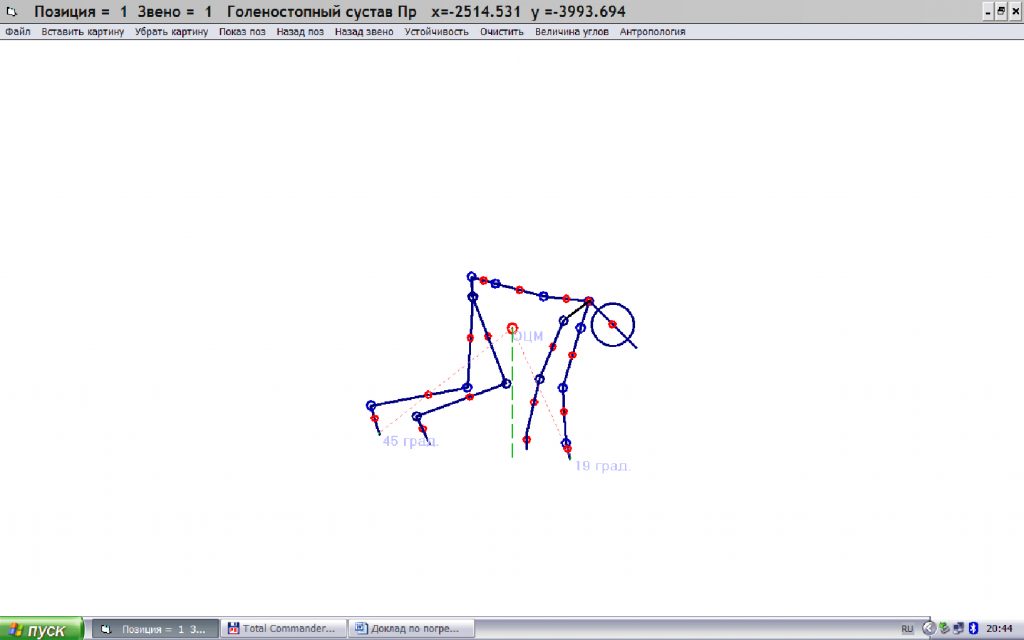Click the Safely Remove Hardware tray icon

point(943,629)
